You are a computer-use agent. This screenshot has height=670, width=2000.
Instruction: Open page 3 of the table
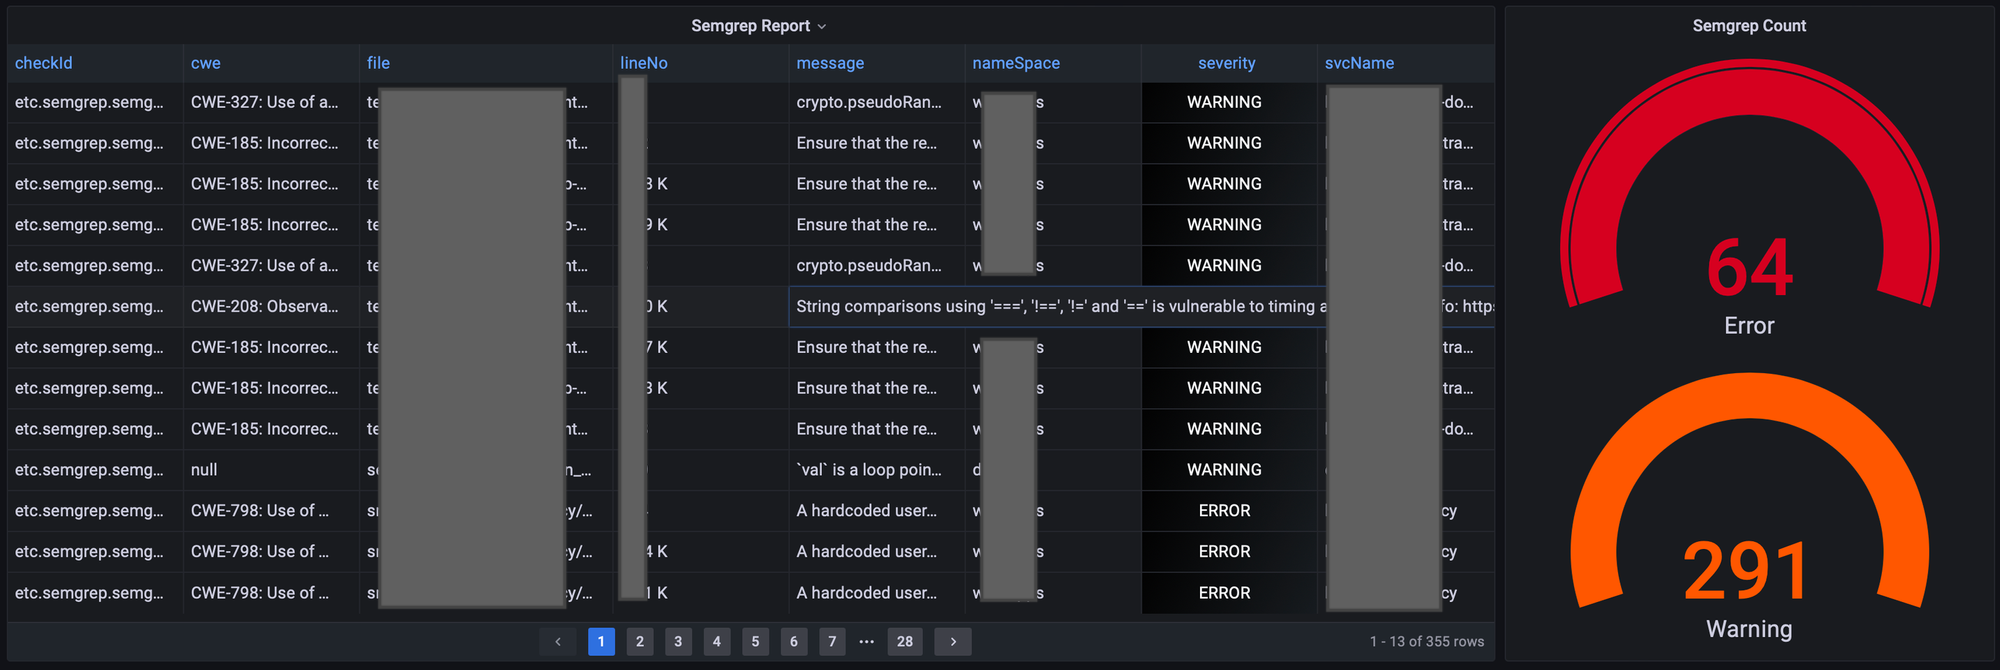(x=678, y=642)
